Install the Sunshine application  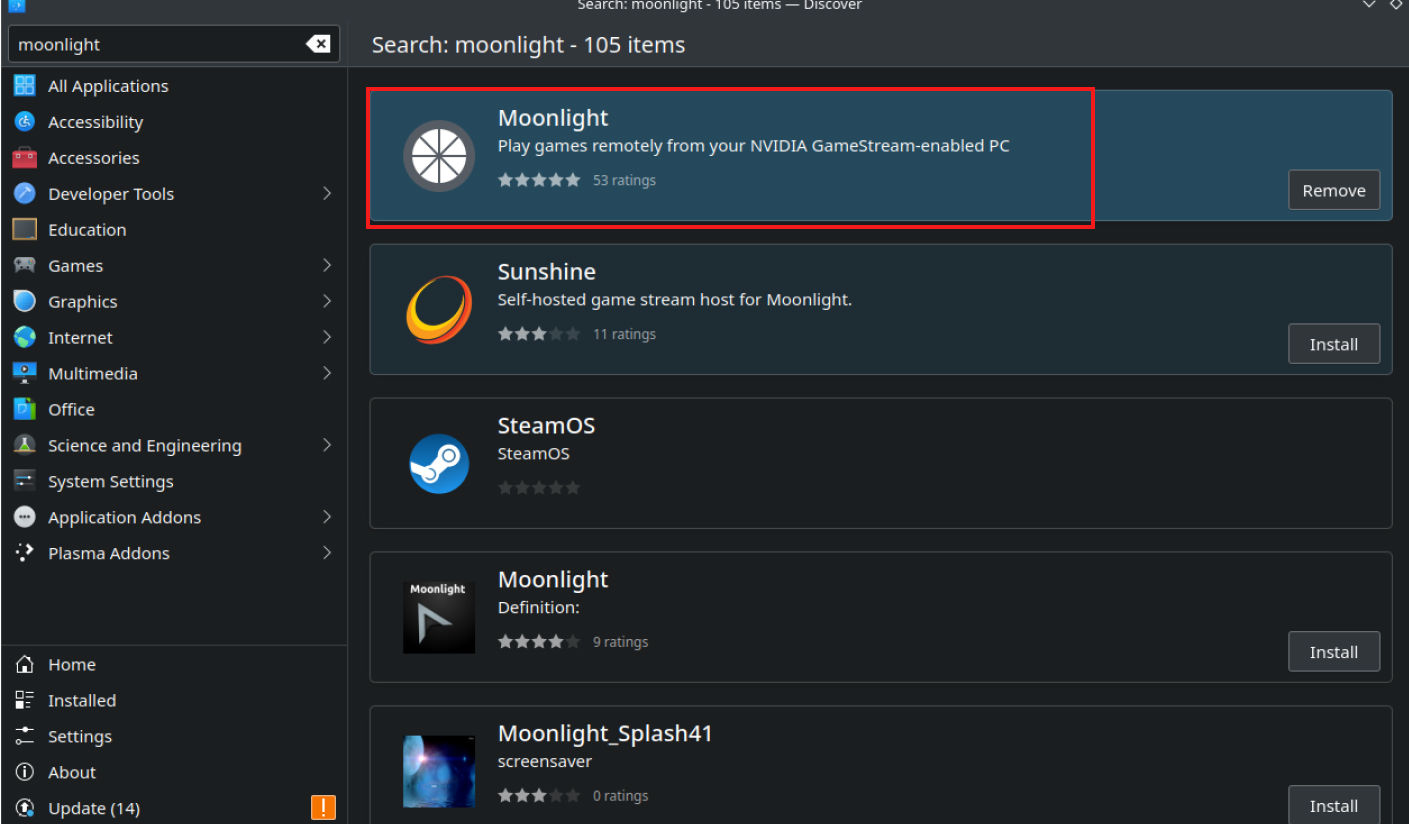(1334, 343)
